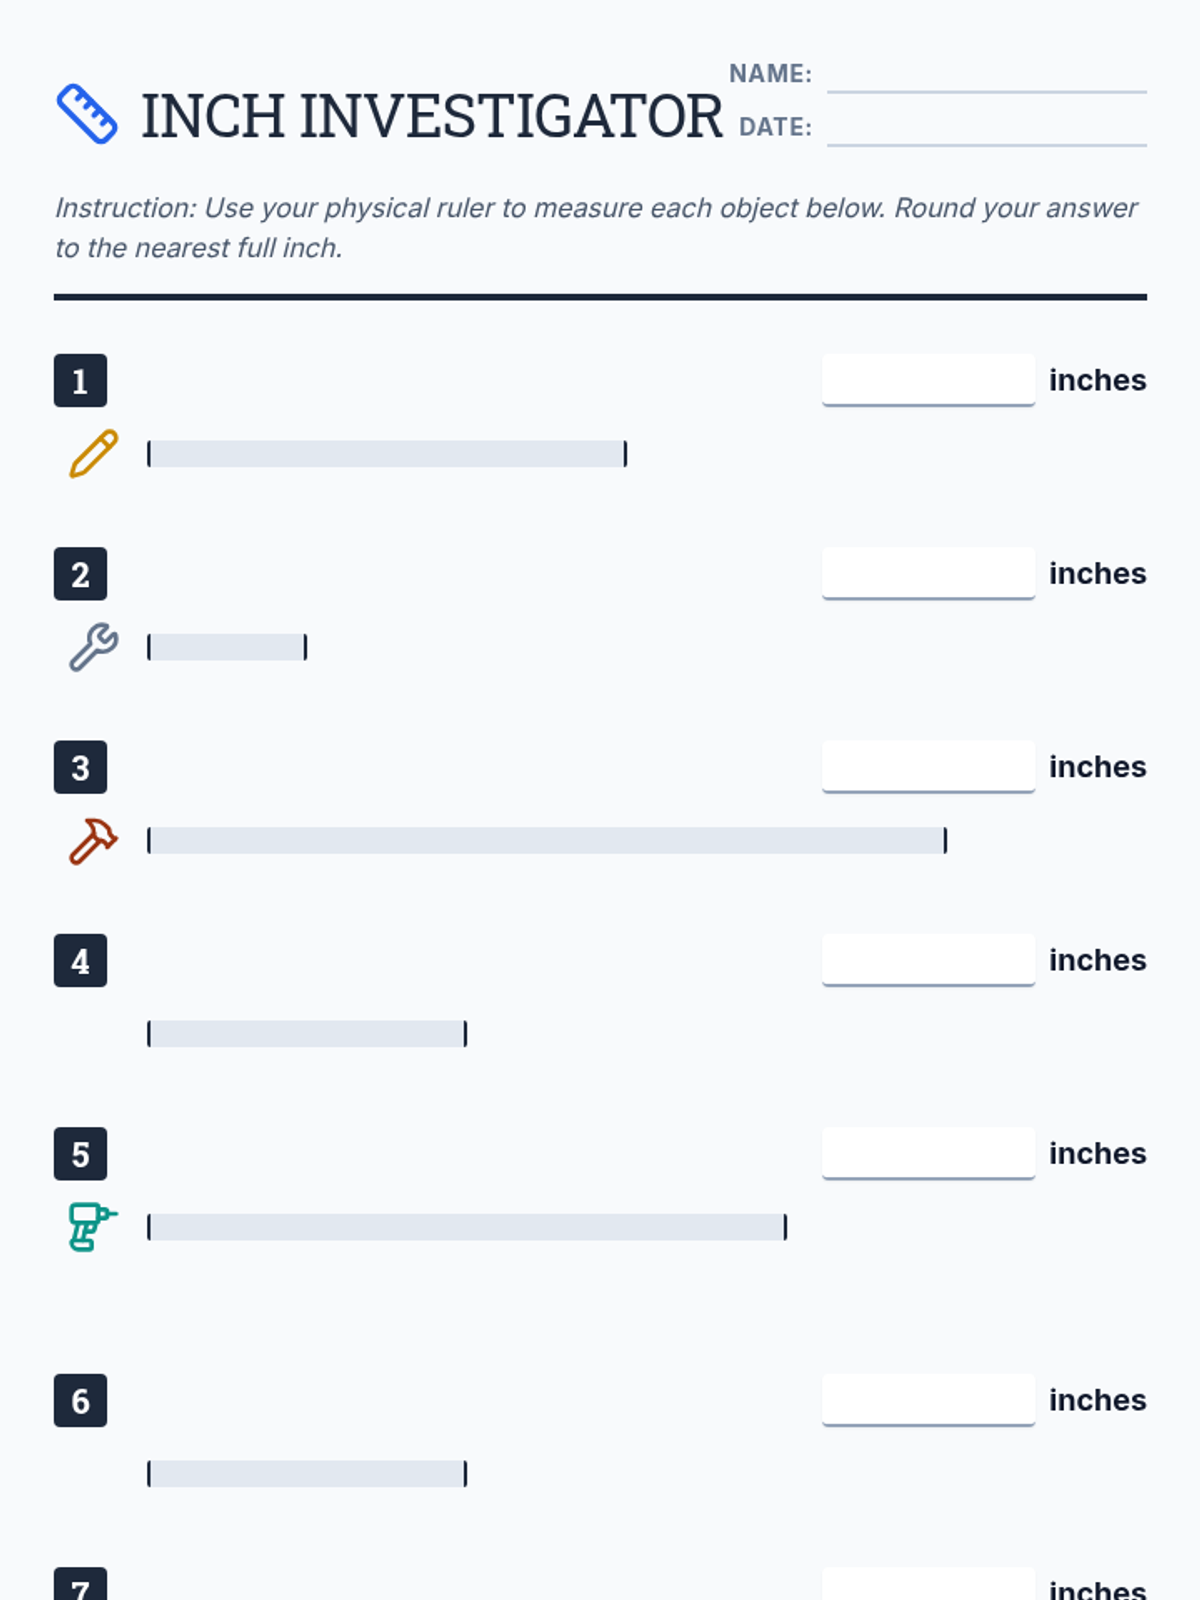This screenshot has width=1200, height=1600.
Task: Click the teal drill icon
Action: (93, 1227)
